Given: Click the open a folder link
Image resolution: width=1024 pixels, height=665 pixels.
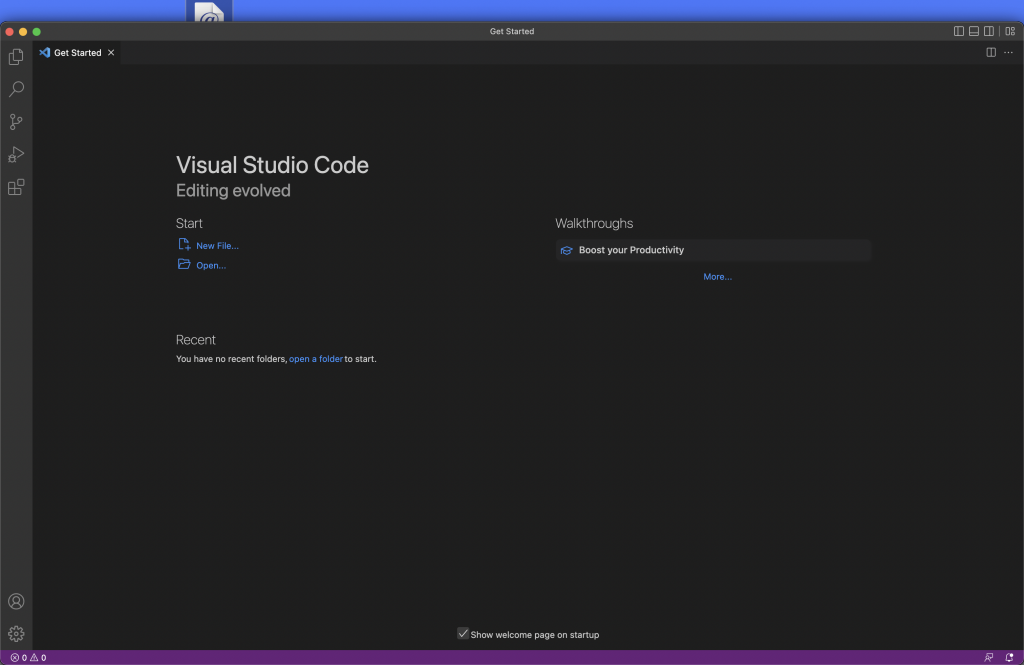Looking at the screenshot, I should click(315, 359).
